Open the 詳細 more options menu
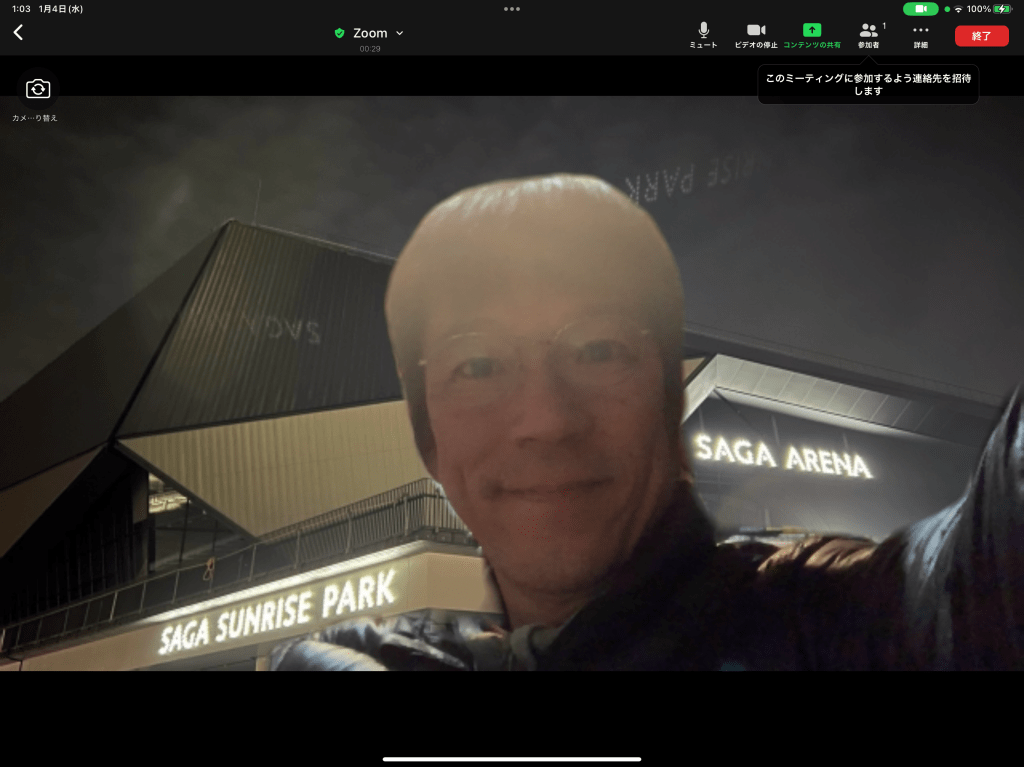Image resolution: width=1024 pixels, height=767 pixels. coord(920,35)
